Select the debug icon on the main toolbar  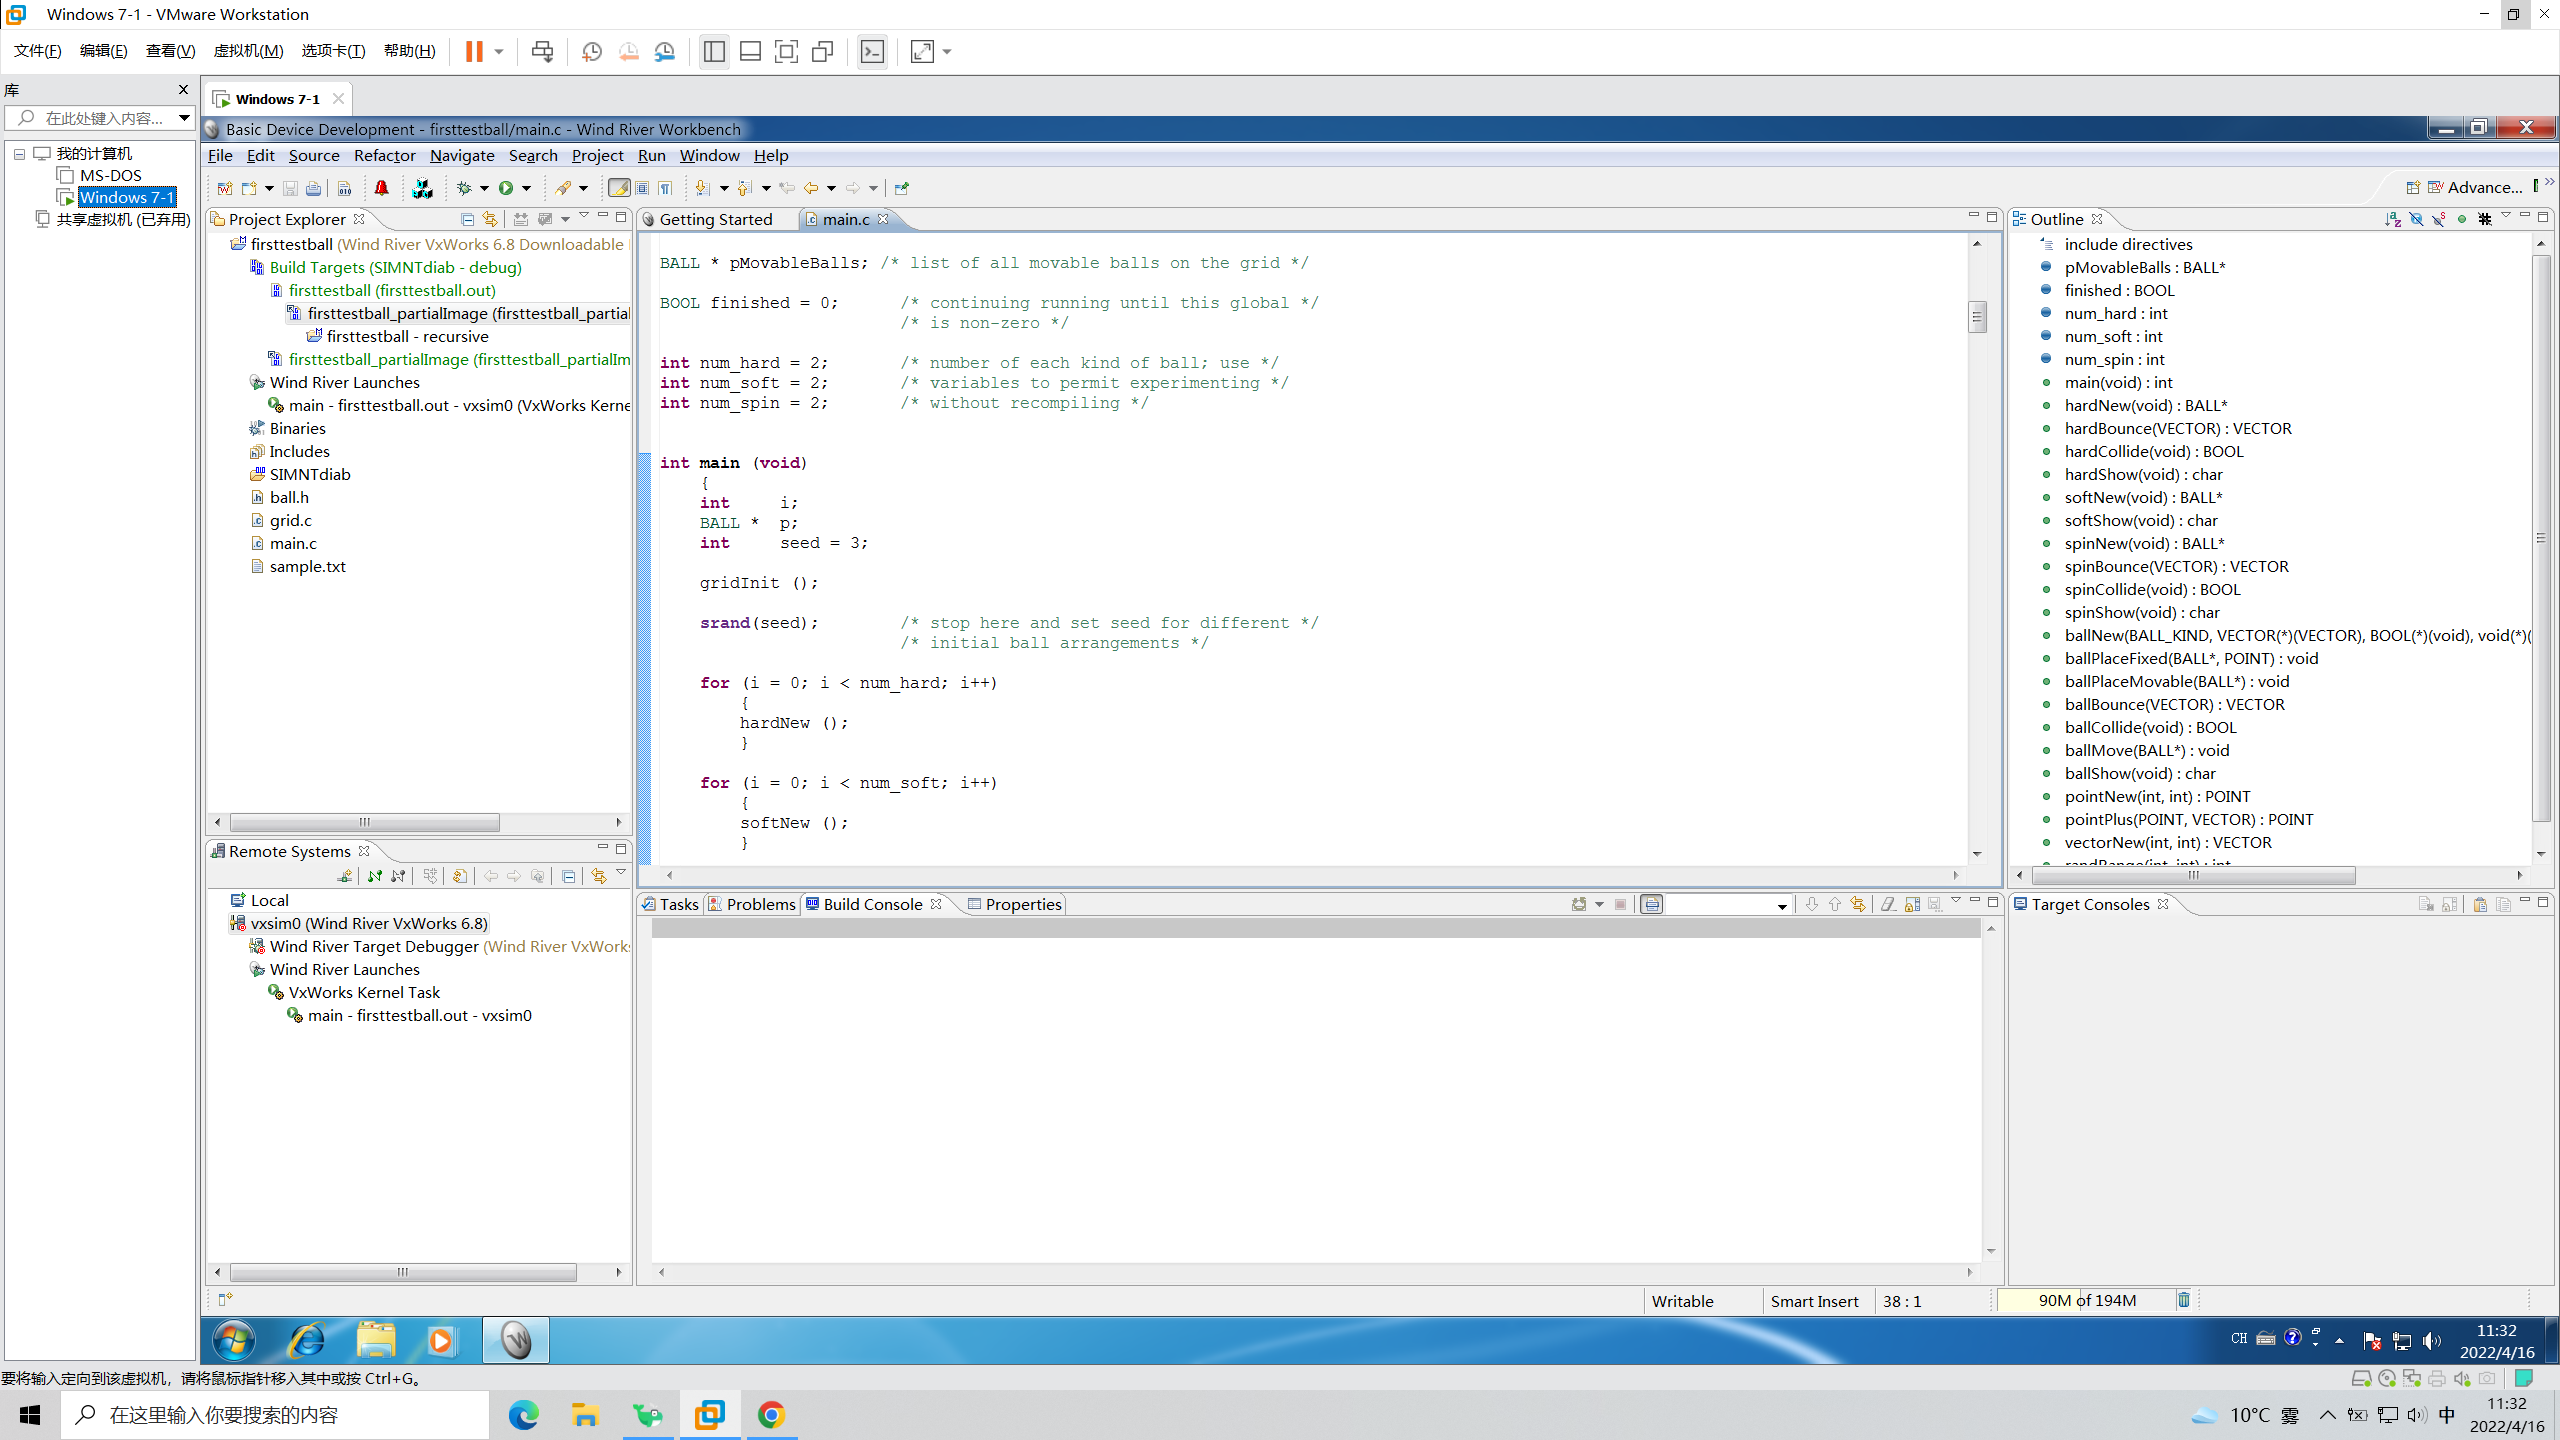tap(463, 188)
